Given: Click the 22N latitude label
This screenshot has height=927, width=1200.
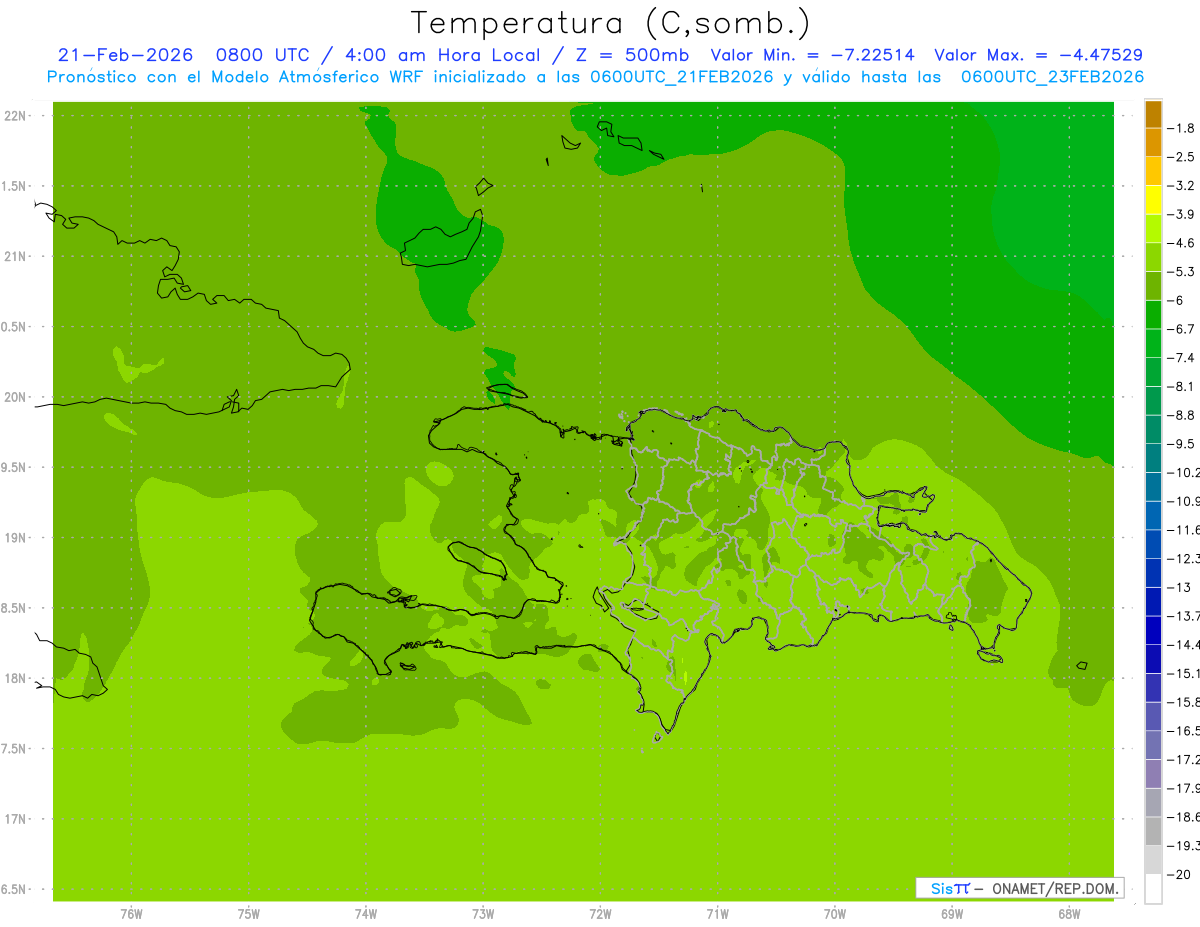Looking at the screenshot, I should [x=16, y=116].
